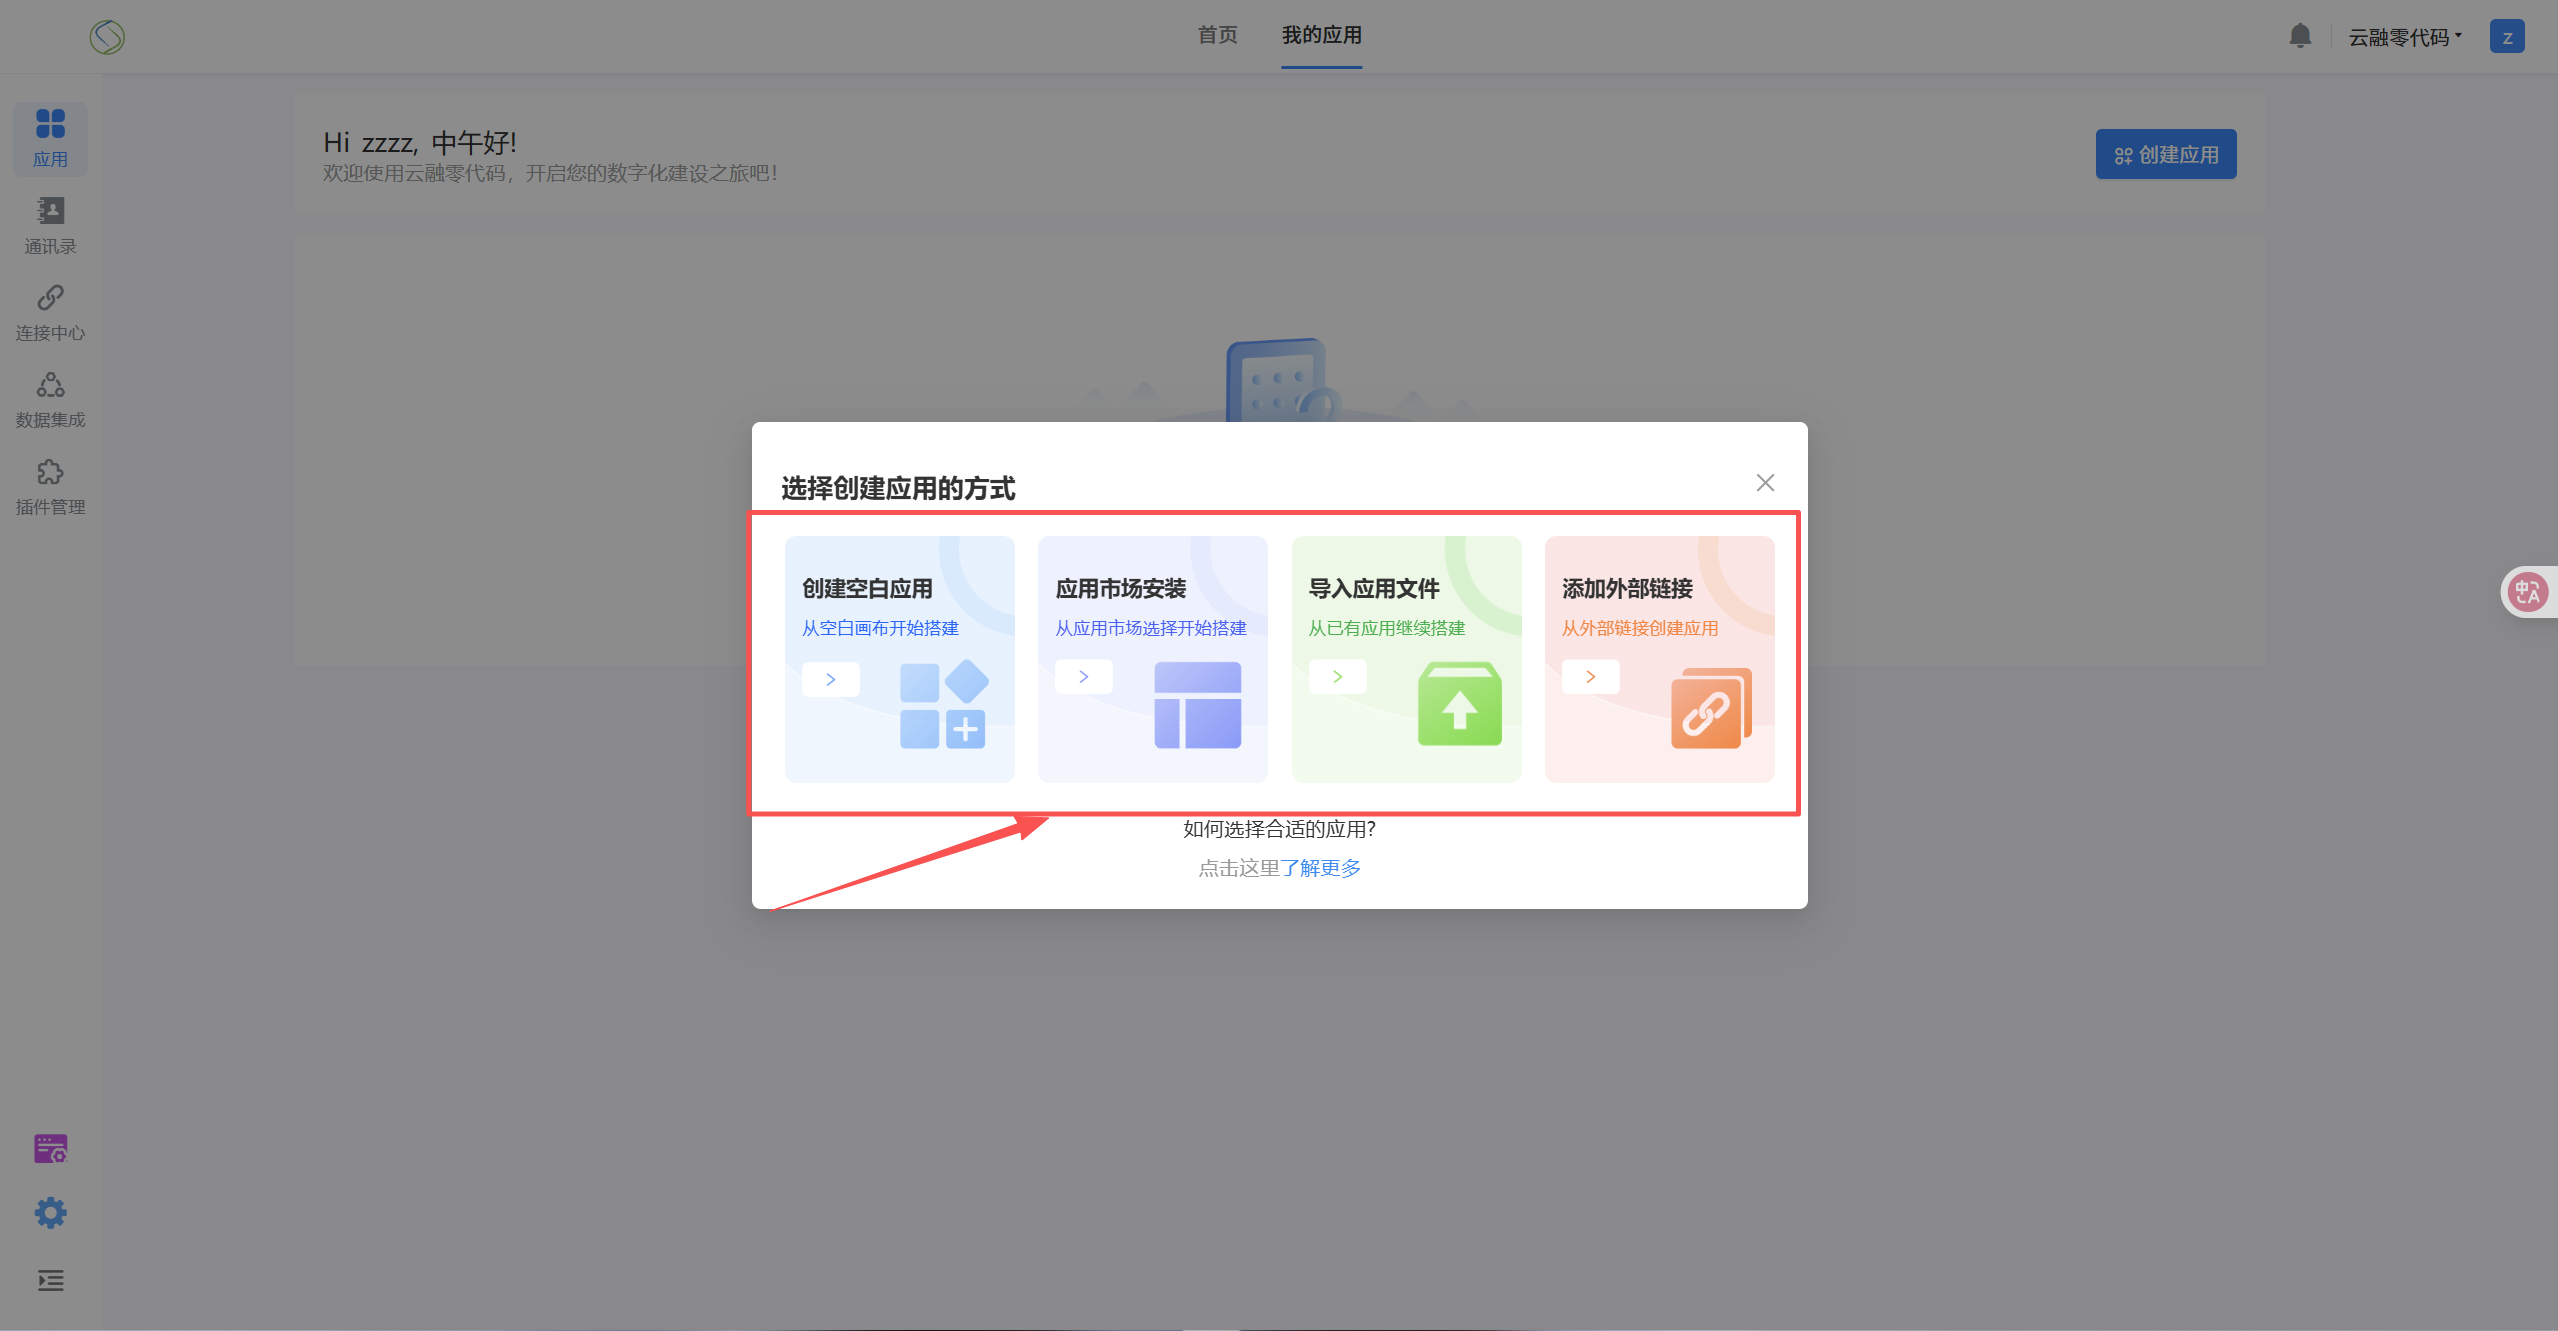Select the 我的应用 tab
This screenshot has height=1331, width=2558.
click(1321, 35)
